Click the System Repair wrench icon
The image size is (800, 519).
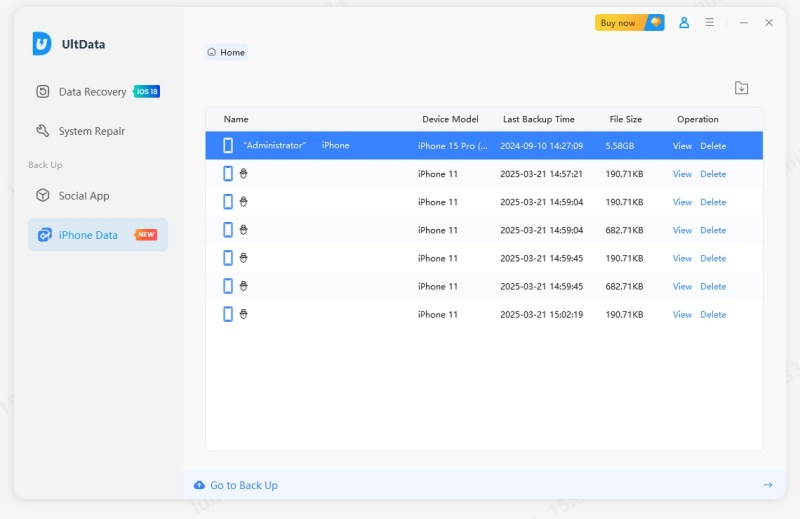click(x=43, y=131)
